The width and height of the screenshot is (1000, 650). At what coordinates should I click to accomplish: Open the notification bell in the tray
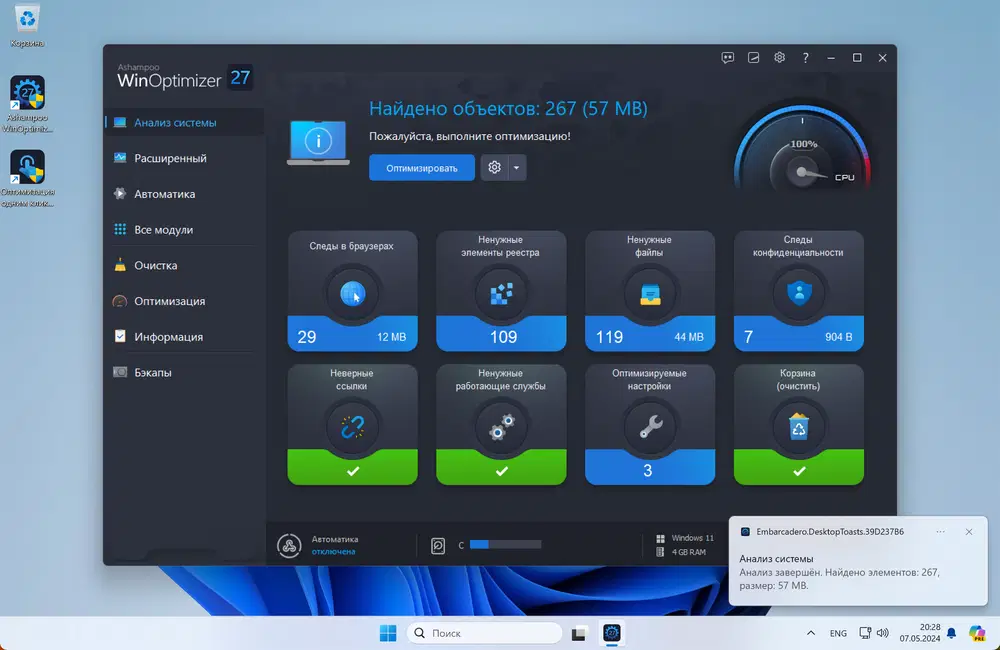pos(951,633)
